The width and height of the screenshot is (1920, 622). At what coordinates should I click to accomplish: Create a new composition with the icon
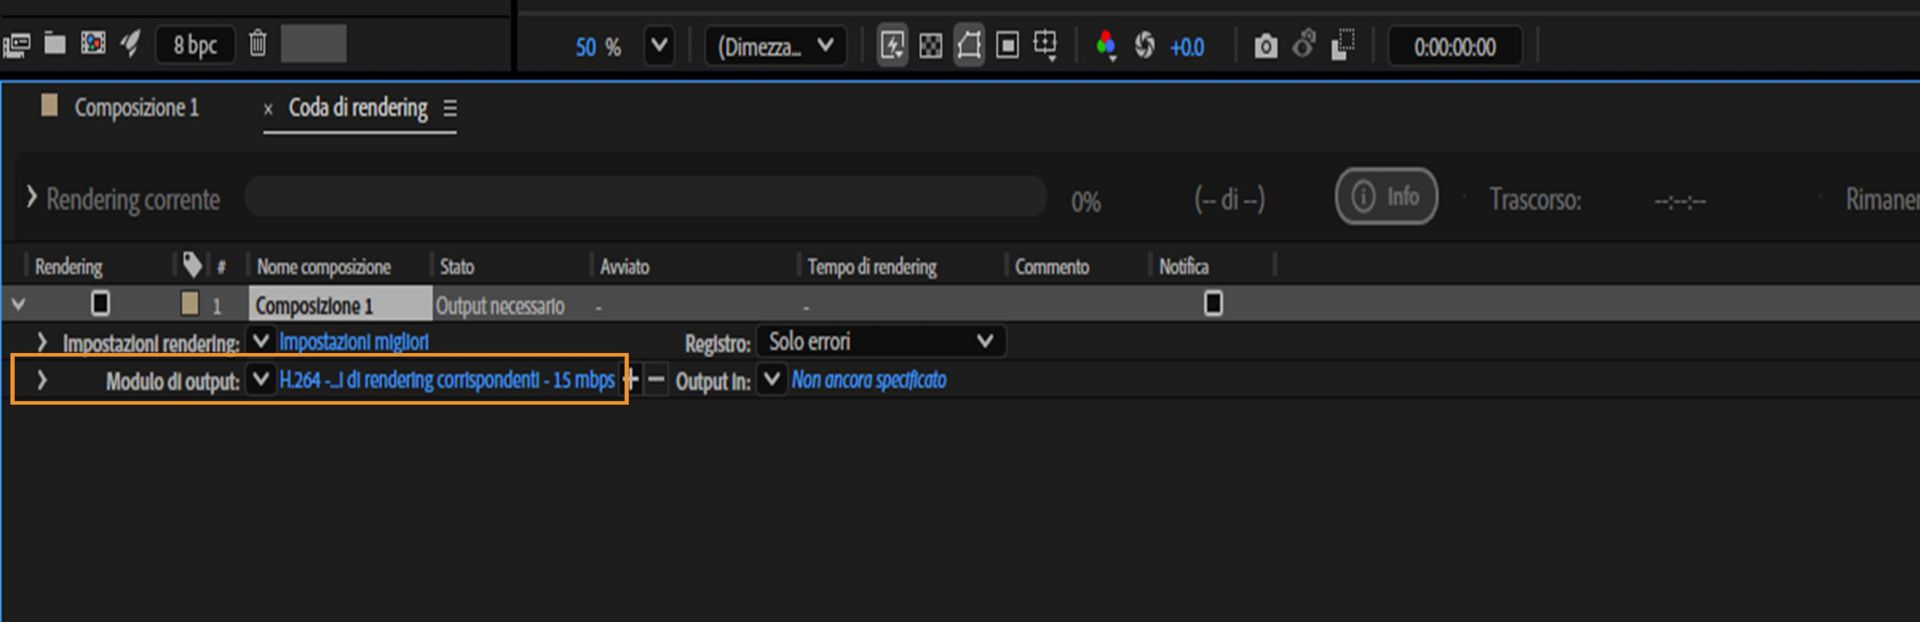pyautogui.click(x=93, y=43)
